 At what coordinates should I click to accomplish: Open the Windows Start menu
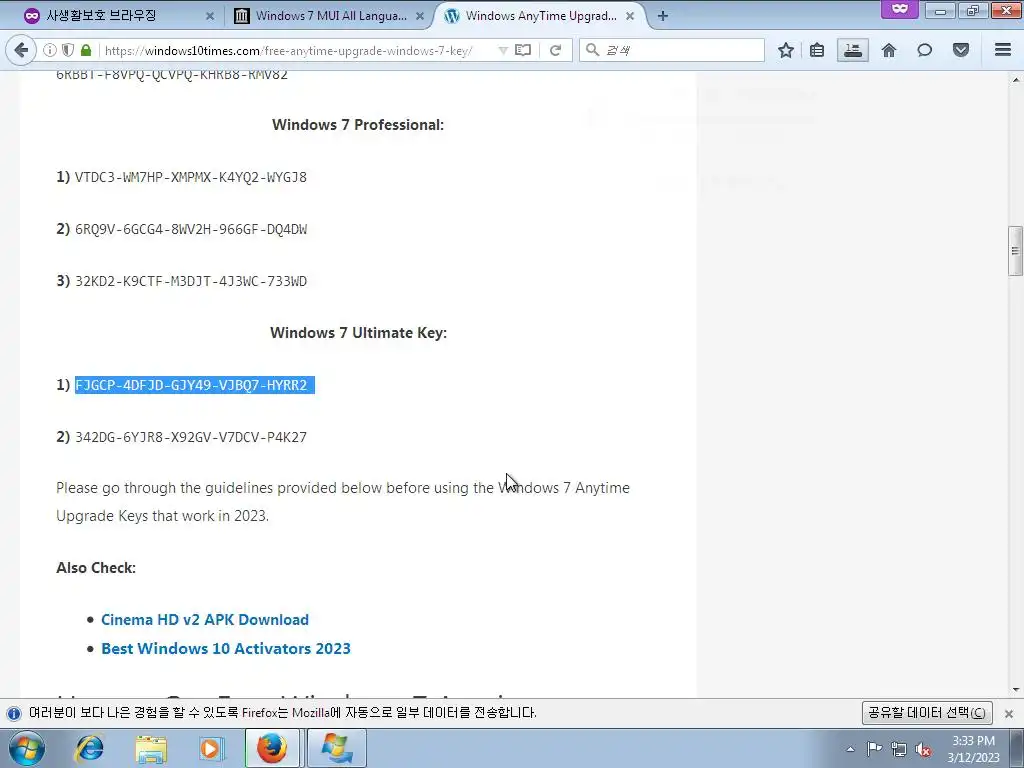27,748
